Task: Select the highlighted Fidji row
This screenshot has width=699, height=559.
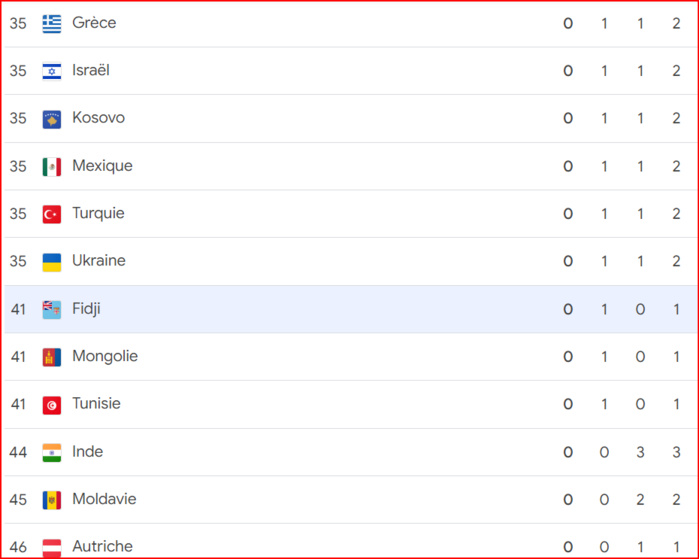Action: pyautogui.click(x=351, y=309)
